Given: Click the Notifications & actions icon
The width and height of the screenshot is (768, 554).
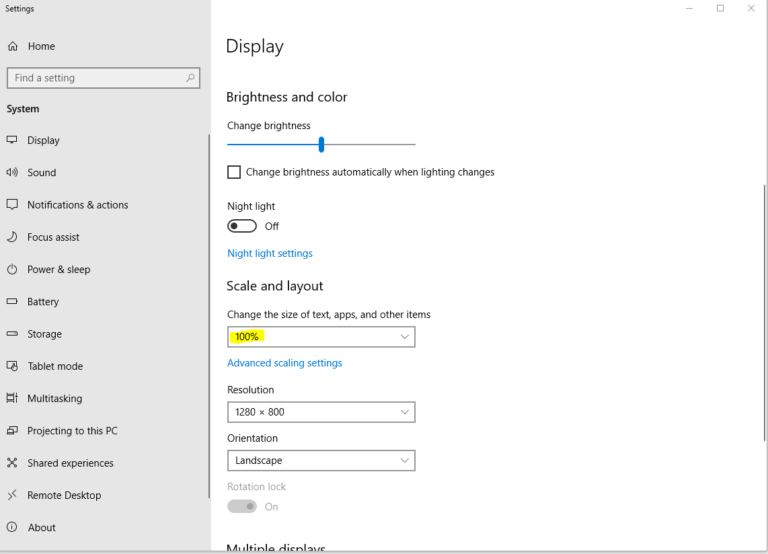Looking at the screenshot, I should 12,205.
